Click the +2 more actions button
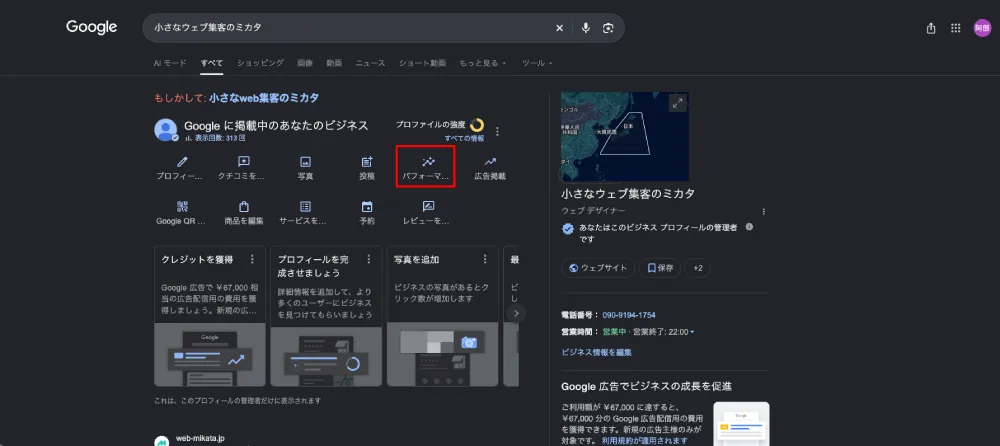Viewport: 1000px width, 446px height. click(x=698, y=268)
